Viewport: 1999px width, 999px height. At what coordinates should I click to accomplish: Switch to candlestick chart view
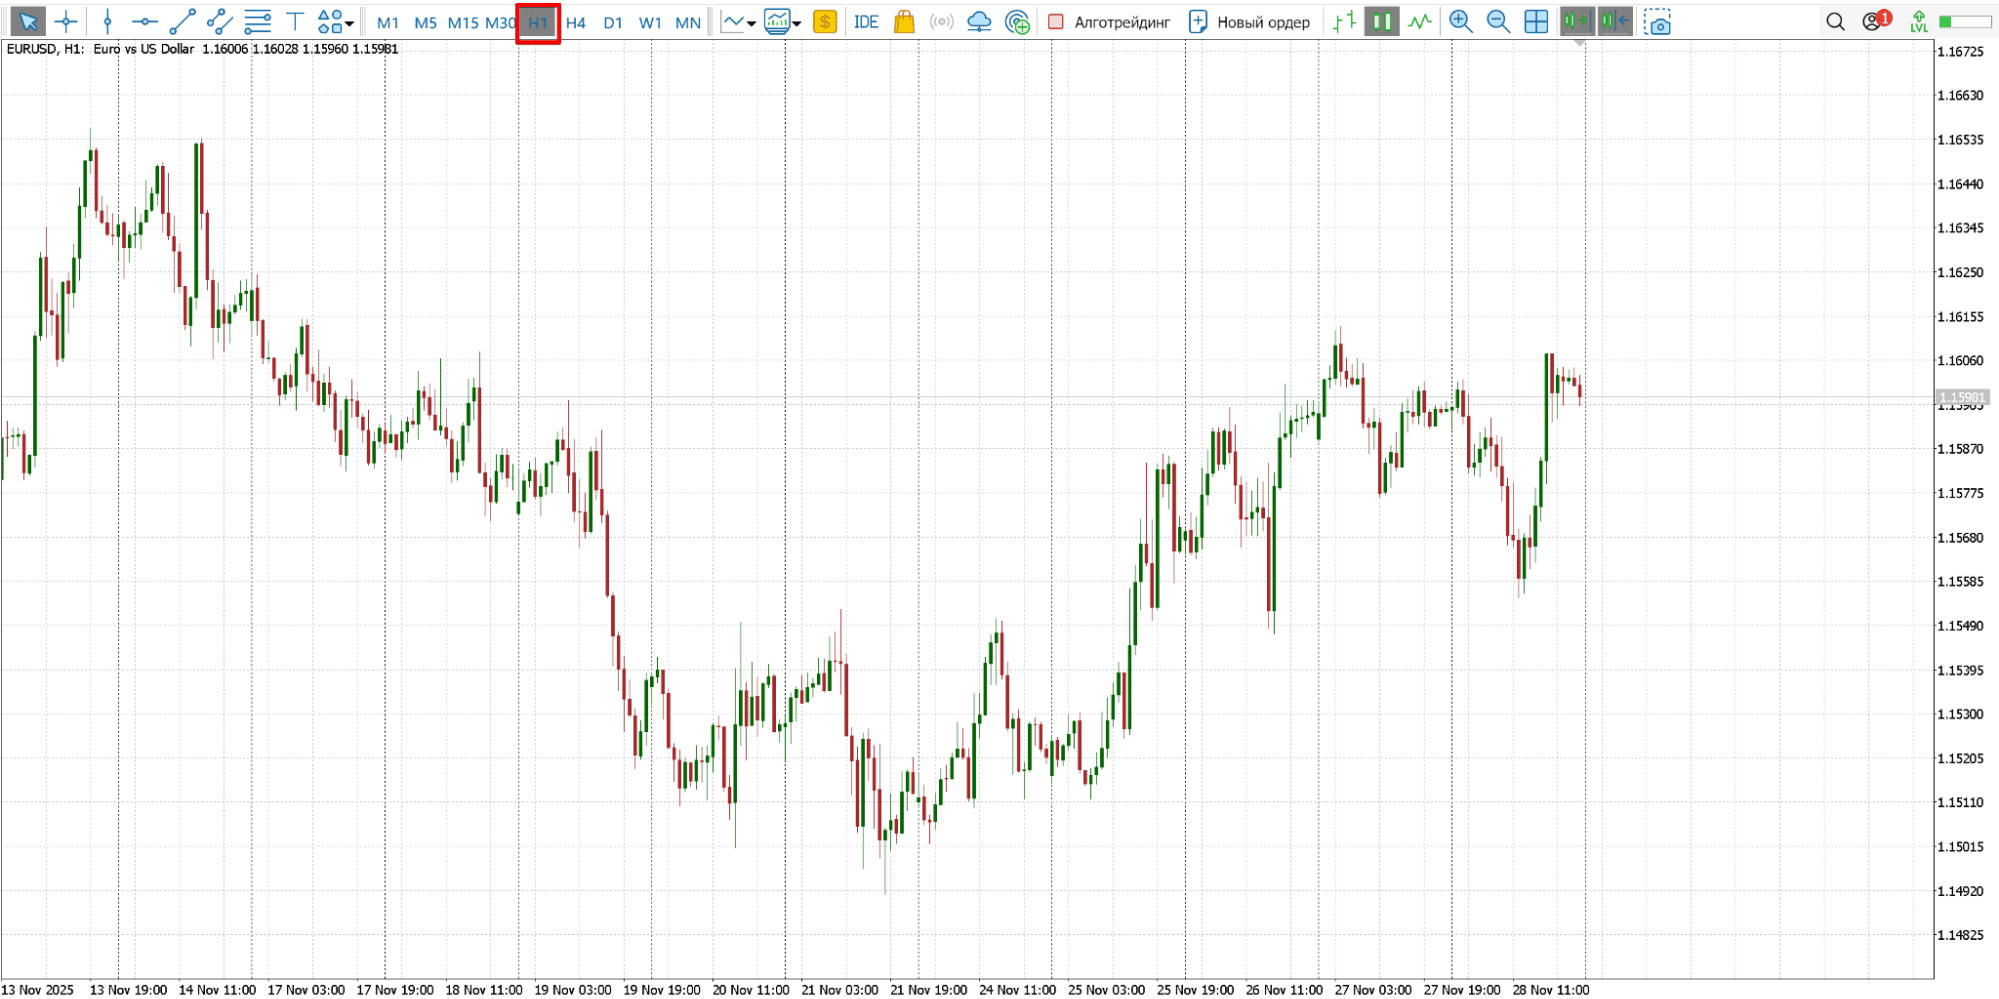pyautogui.click(x=1382, y=21)
